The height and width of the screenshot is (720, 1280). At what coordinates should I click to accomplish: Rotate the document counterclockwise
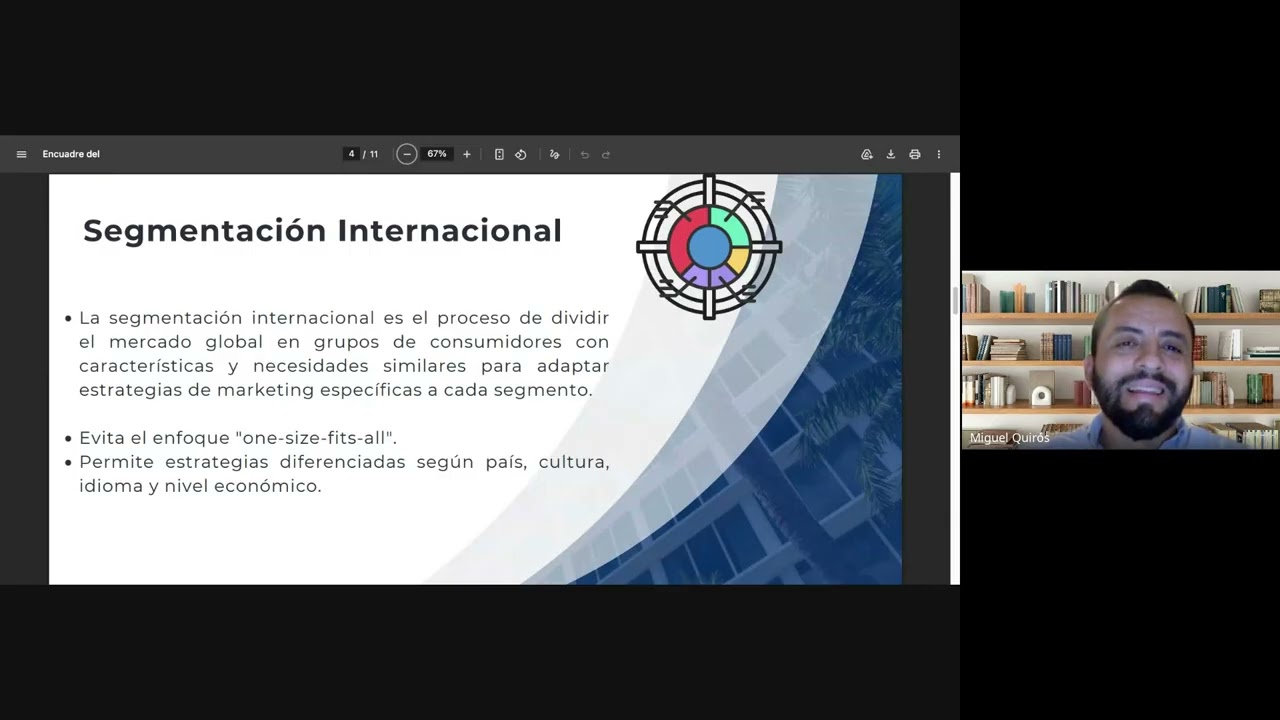[521, 154]
